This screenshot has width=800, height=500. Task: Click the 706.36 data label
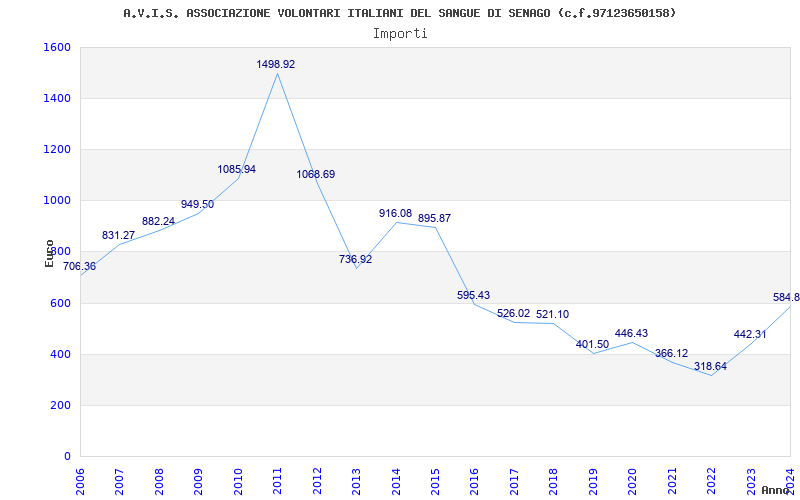pos(79,266)
